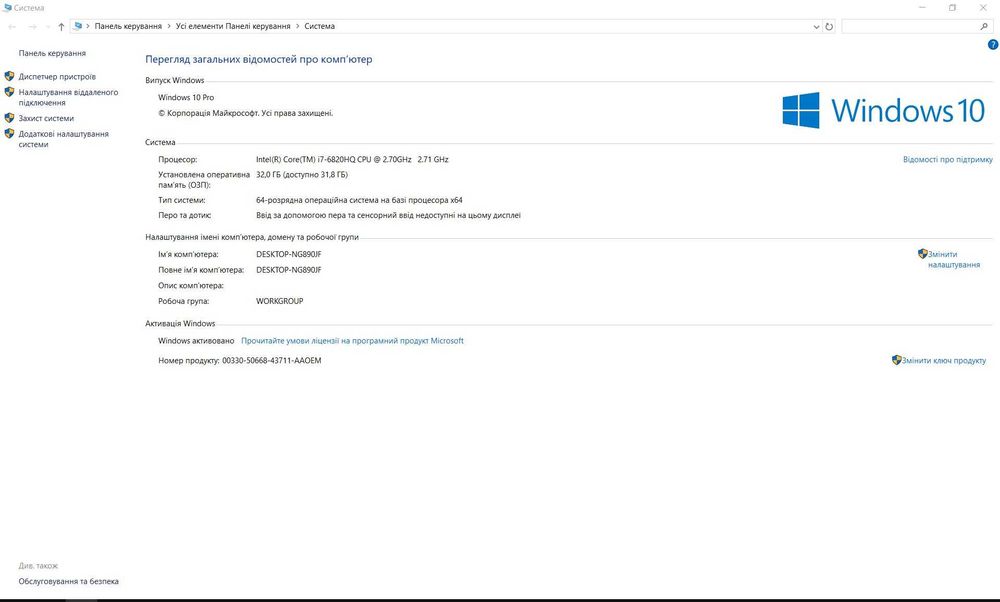Click shield icon beside Додаткові налаштування системи
1000x602 pixels.
point(9,134)
